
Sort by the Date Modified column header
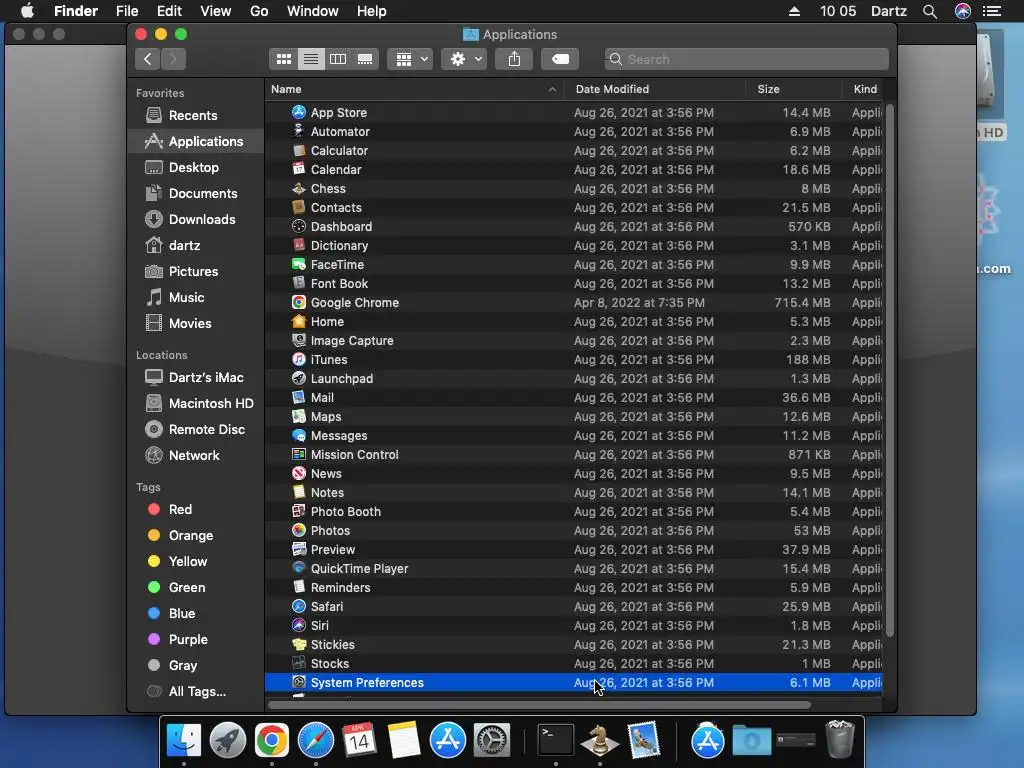pos(612,89)
